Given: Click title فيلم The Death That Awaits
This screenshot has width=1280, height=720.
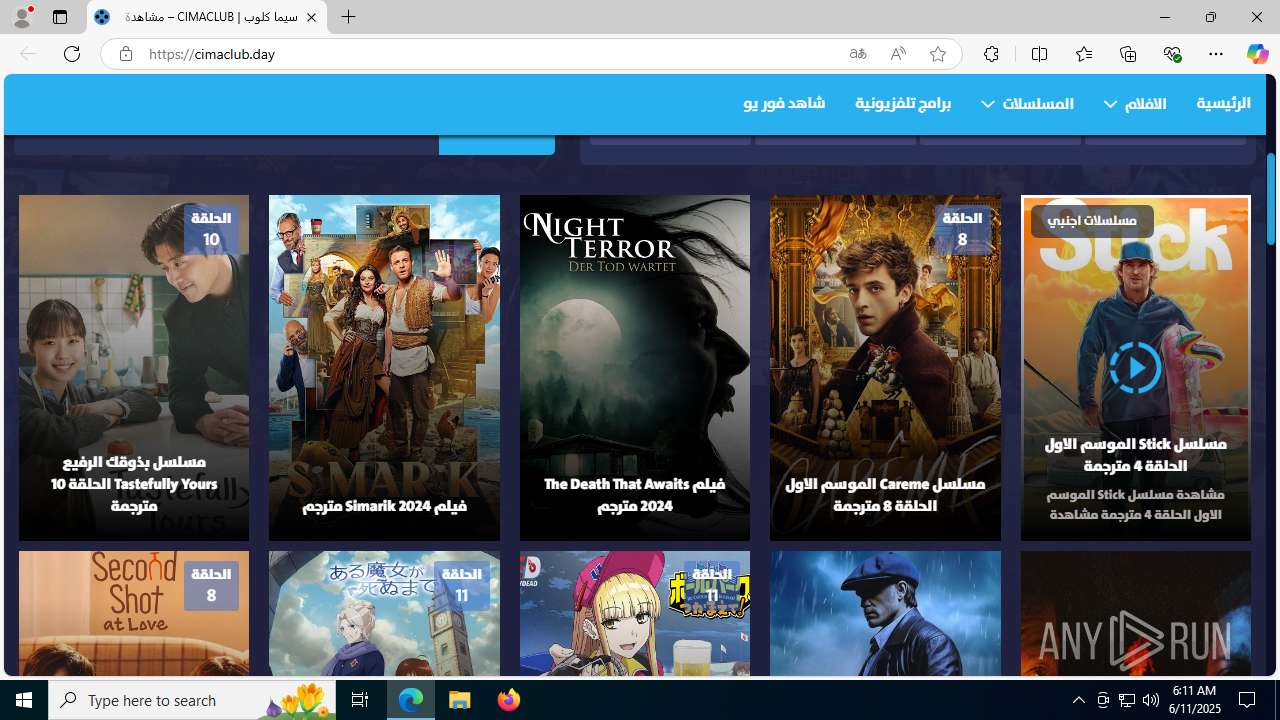Looking at the screenshot, I should 635,495.
